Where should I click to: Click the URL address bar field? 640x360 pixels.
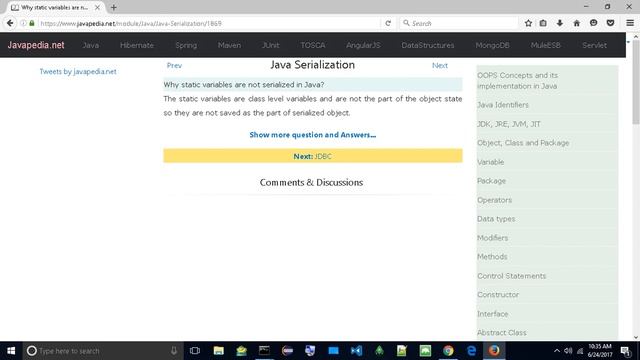point(208,23)
